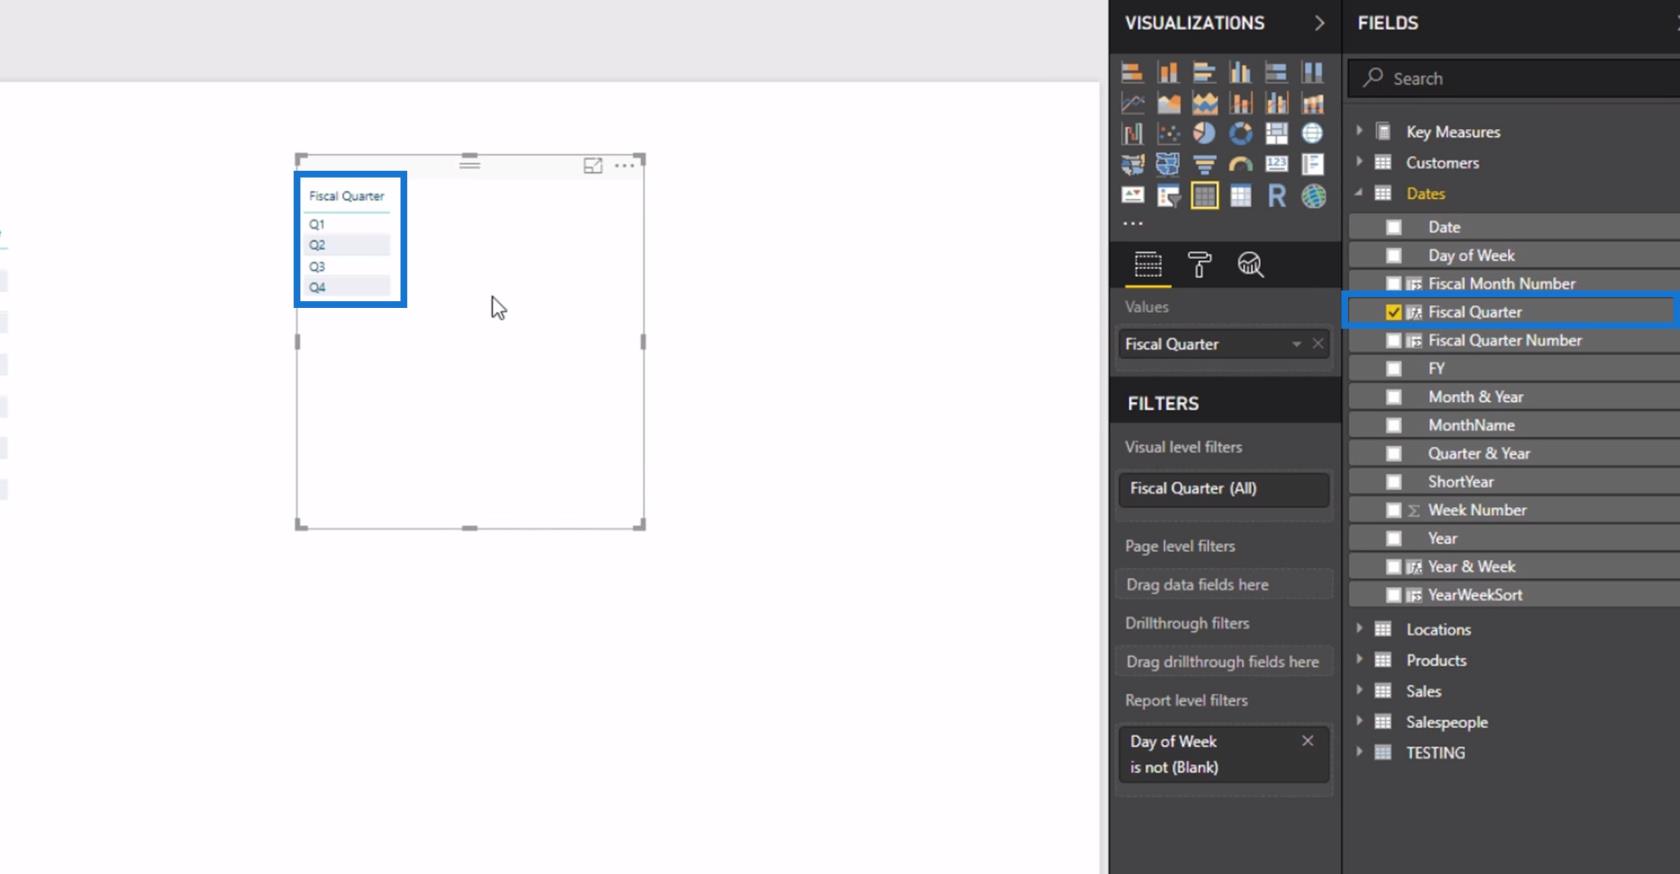
Task: Select the Card (123) visual
Action: tap(1276, 165)
